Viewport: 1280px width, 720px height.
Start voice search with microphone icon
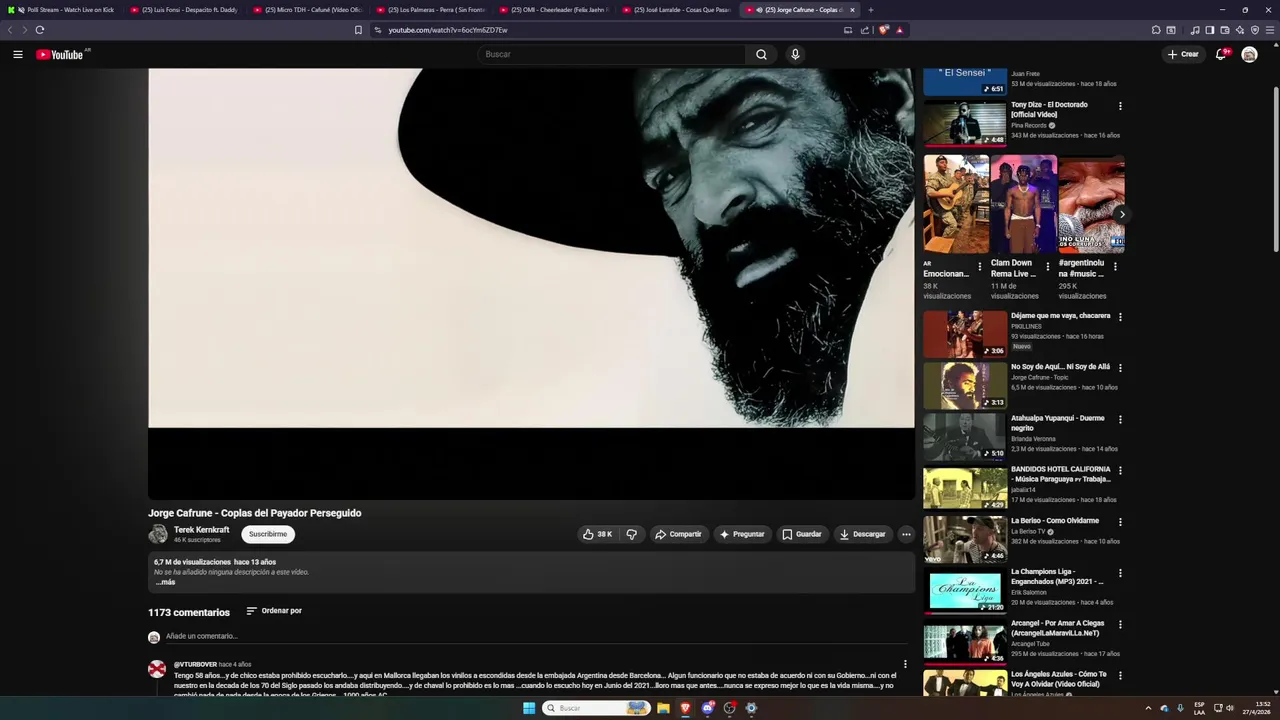click(x=795, y=54)
